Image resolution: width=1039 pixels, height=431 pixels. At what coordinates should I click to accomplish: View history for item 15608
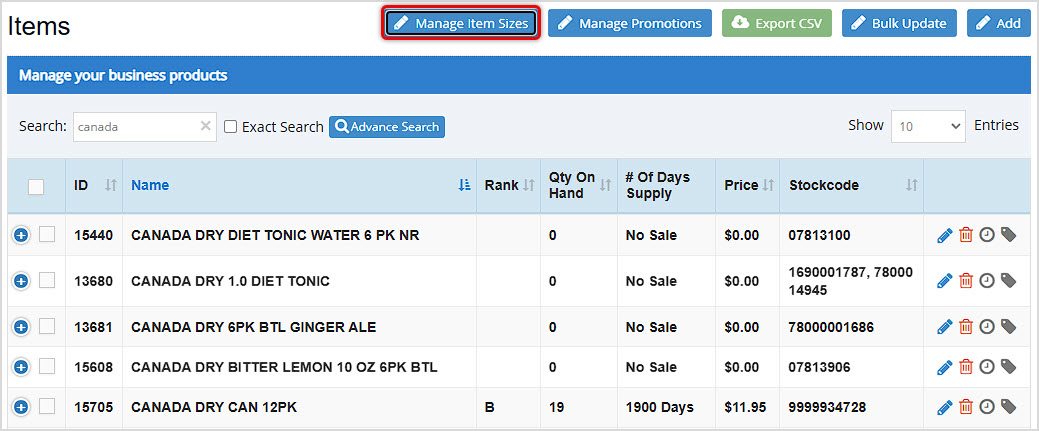tap(987, 366)
